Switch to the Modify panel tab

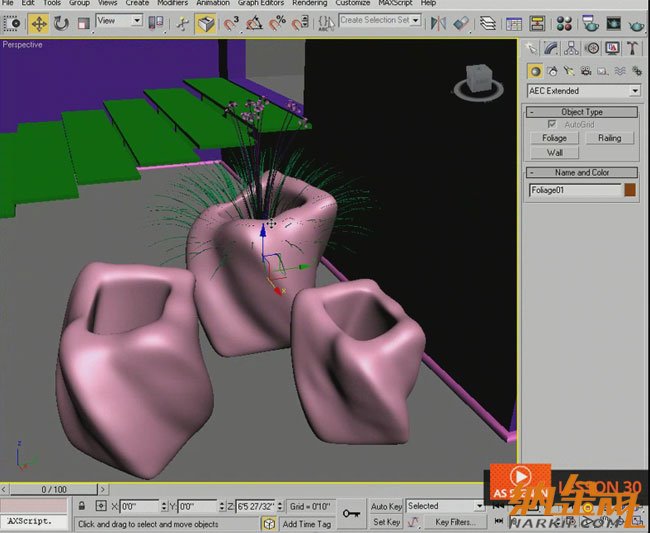click(551, 48)
